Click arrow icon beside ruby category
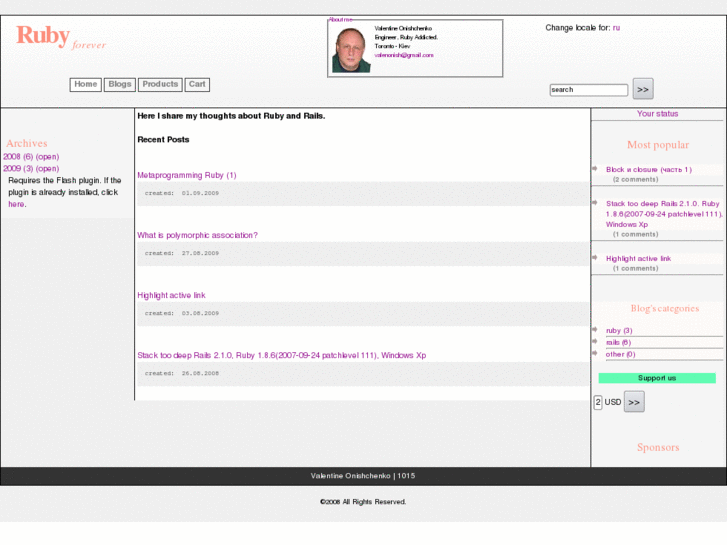The image size is (727, 545). pyautogui.click(x=595, y=329)
